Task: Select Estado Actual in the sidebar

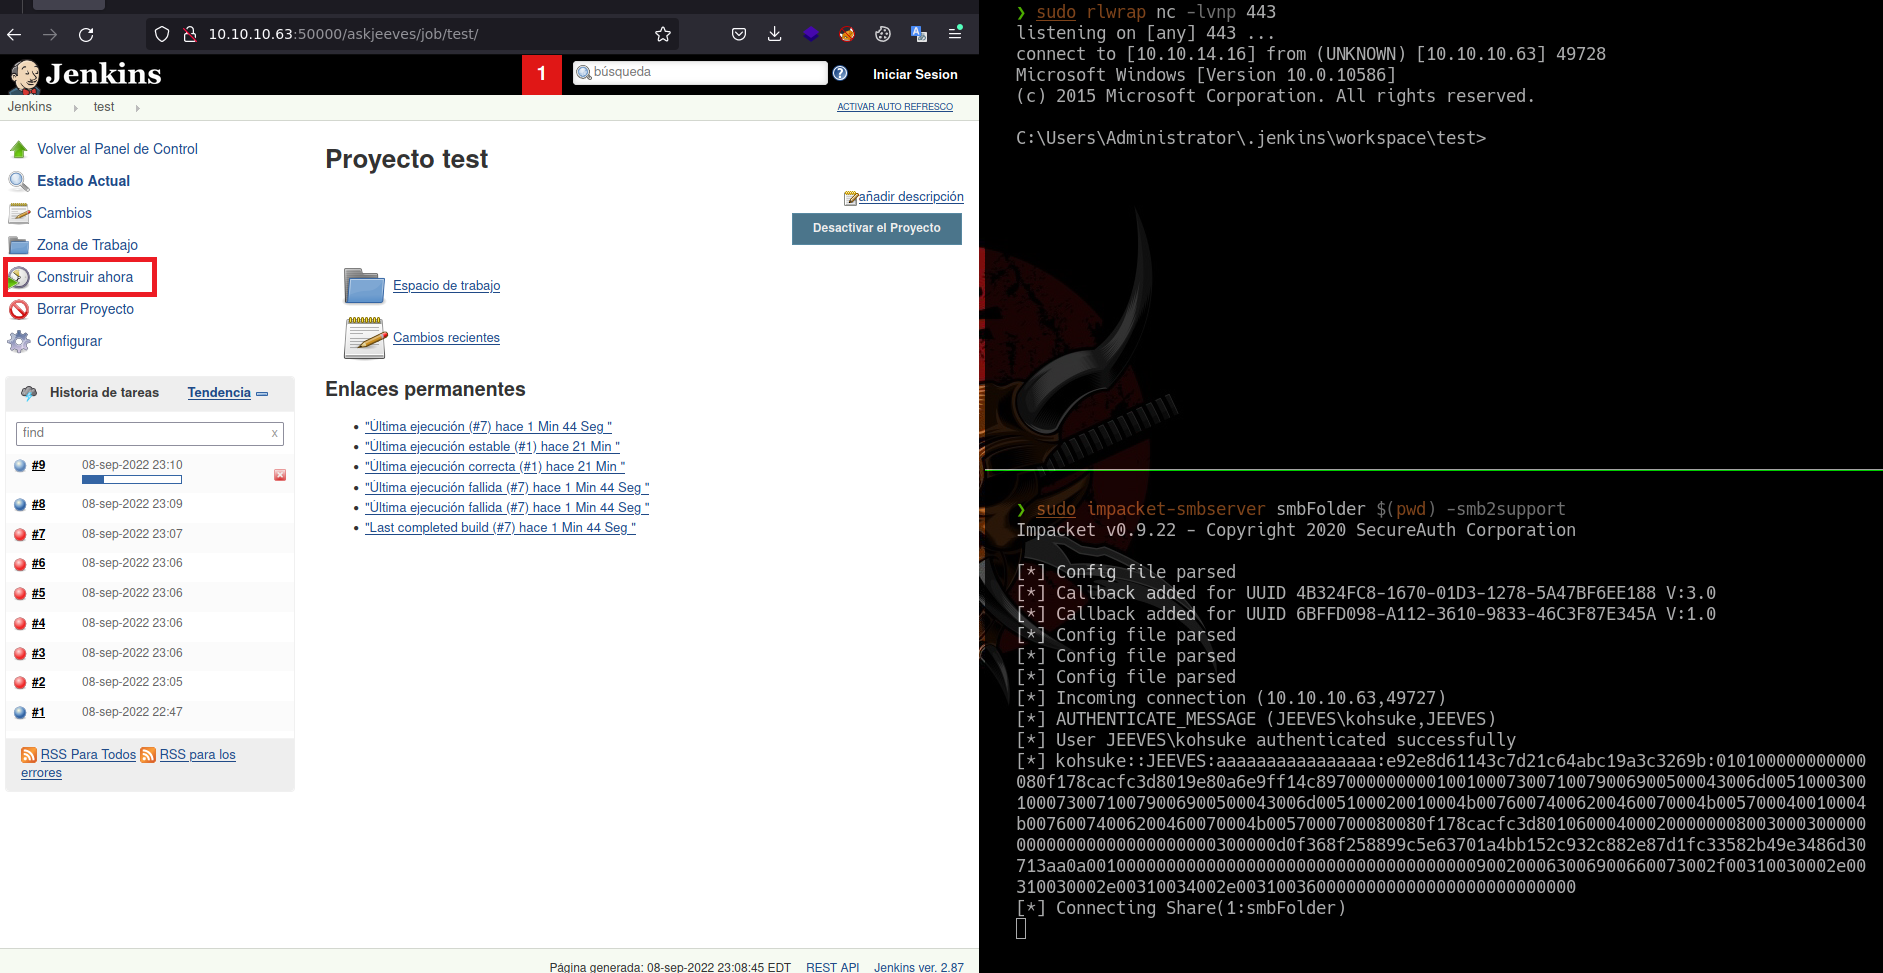Action: (83, 181)
